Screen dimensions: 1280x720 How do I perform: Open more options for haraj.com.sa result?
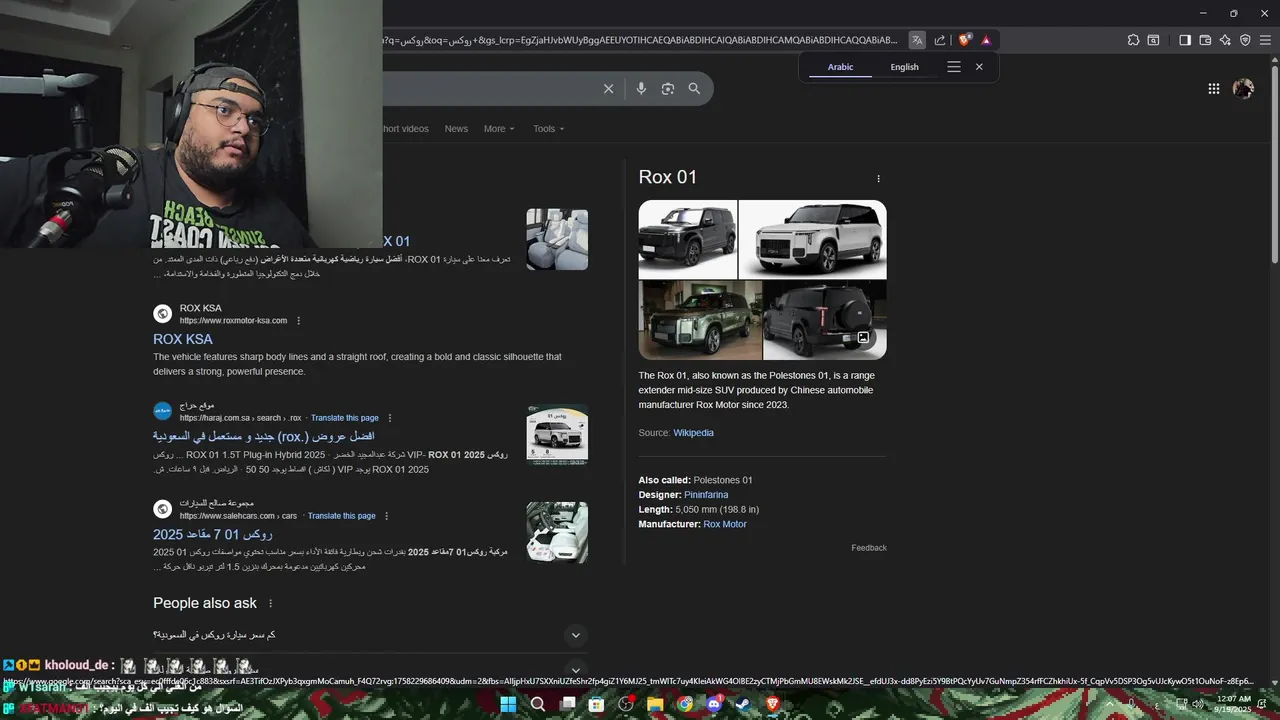point(390,418)
